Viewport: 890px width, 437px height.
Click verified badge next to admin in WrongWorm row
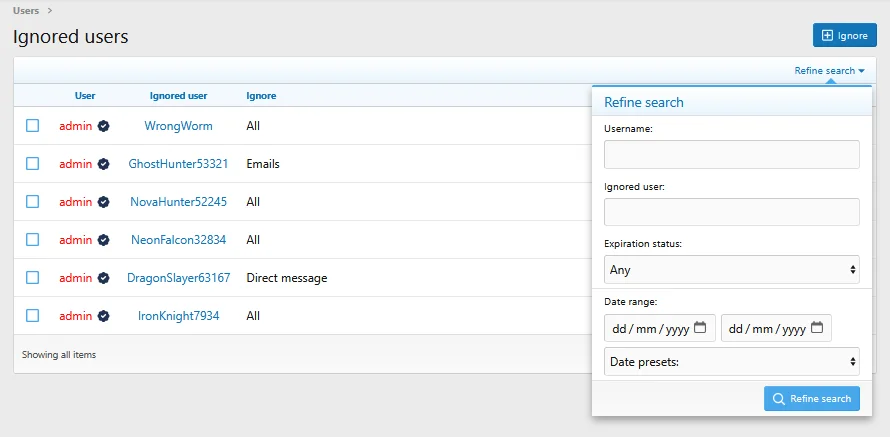tap(103, 126)
